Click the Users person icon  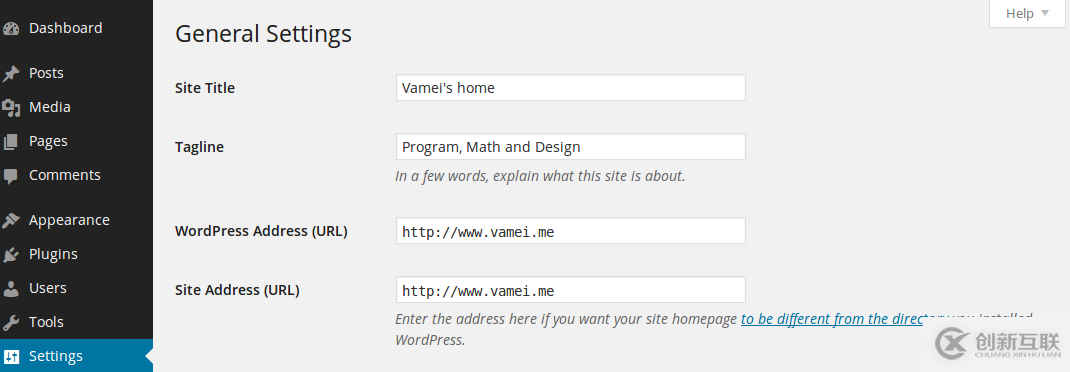(x=11, y=289)
